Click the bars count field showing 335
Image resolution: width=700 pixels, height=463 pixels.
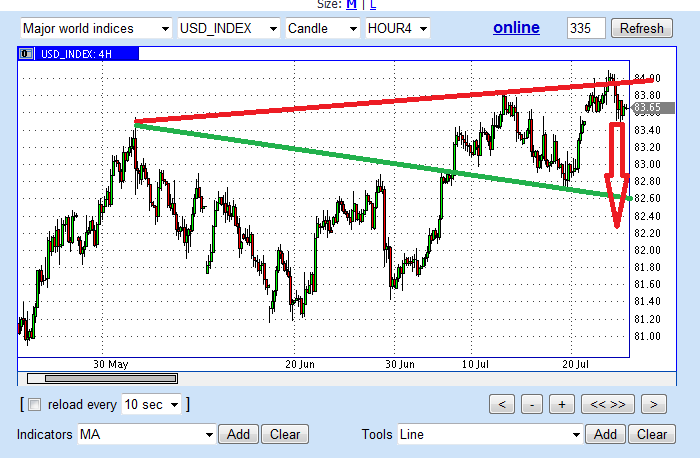click(586, 29)
